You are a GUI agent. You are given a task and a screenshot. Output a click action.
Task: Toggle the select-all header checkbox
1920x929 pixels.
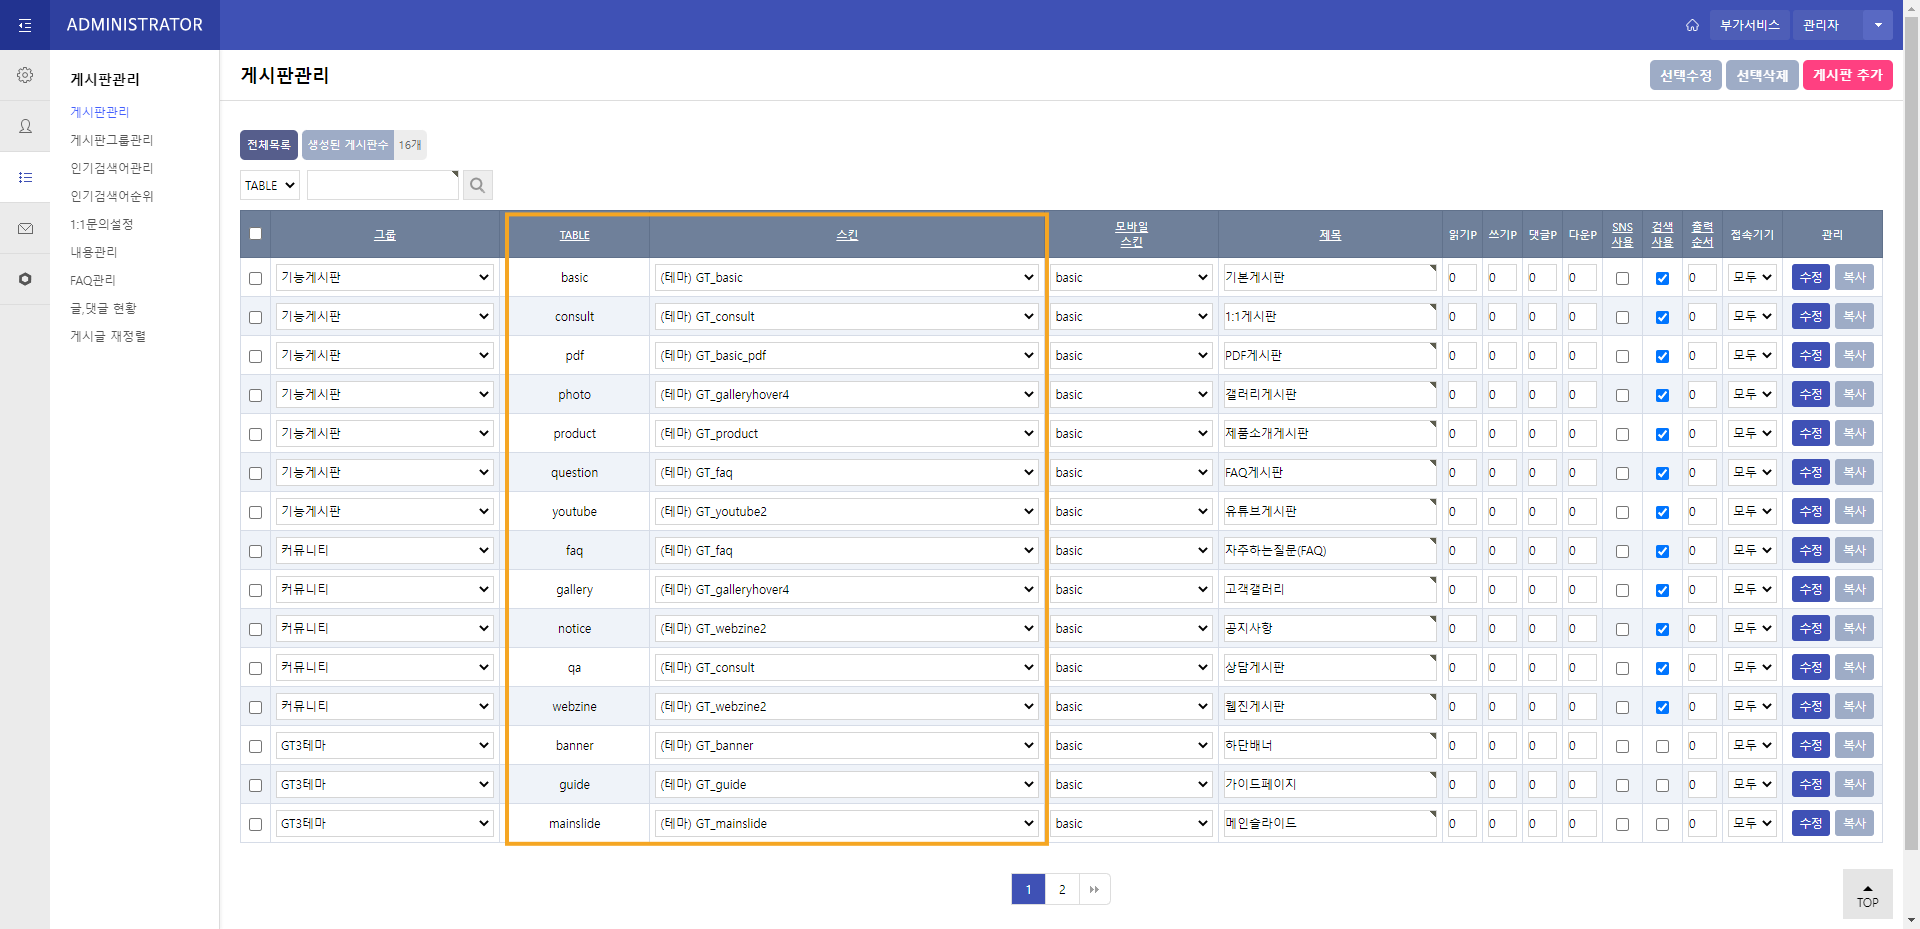[255, 234]
